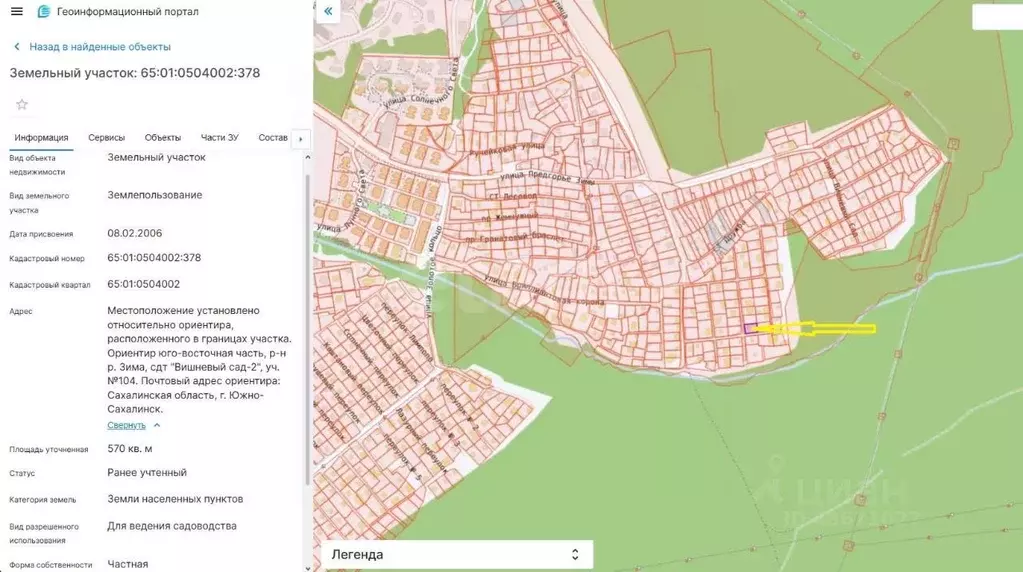The width and height of the screenshot is (1023, 572).
Task: Click the info panel vertical scrollbar
Action: 307,320
